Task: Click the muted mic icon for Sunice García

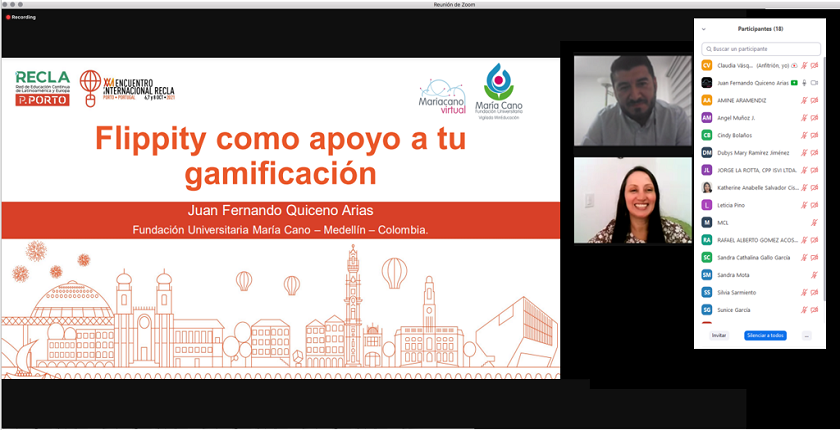Action: tap(804, 310)
